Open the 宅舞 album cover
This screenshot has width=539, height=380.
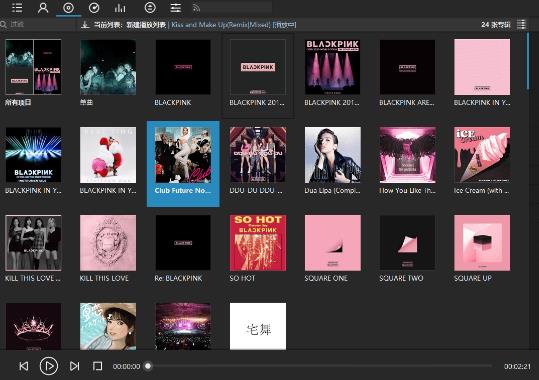click(258, 326)
